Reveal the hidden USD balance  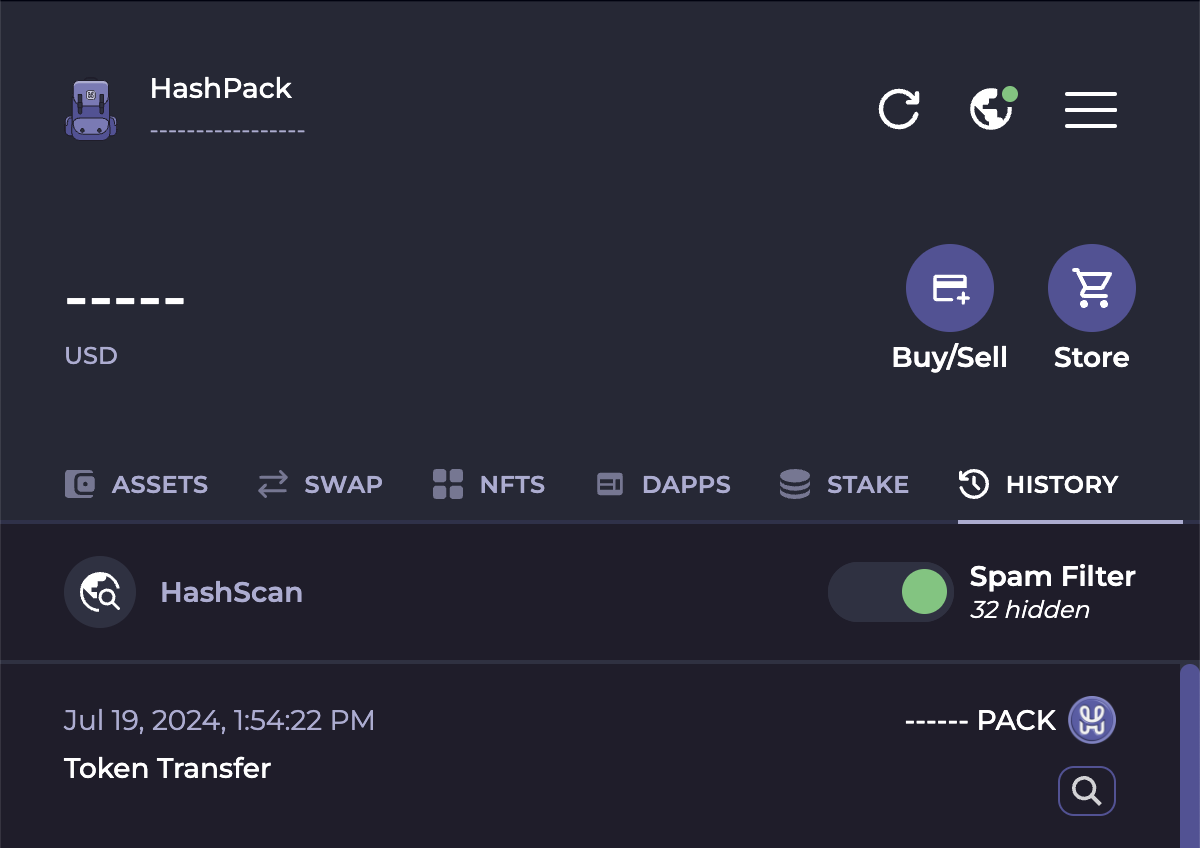pyautogui.click(x=125, y=300)
